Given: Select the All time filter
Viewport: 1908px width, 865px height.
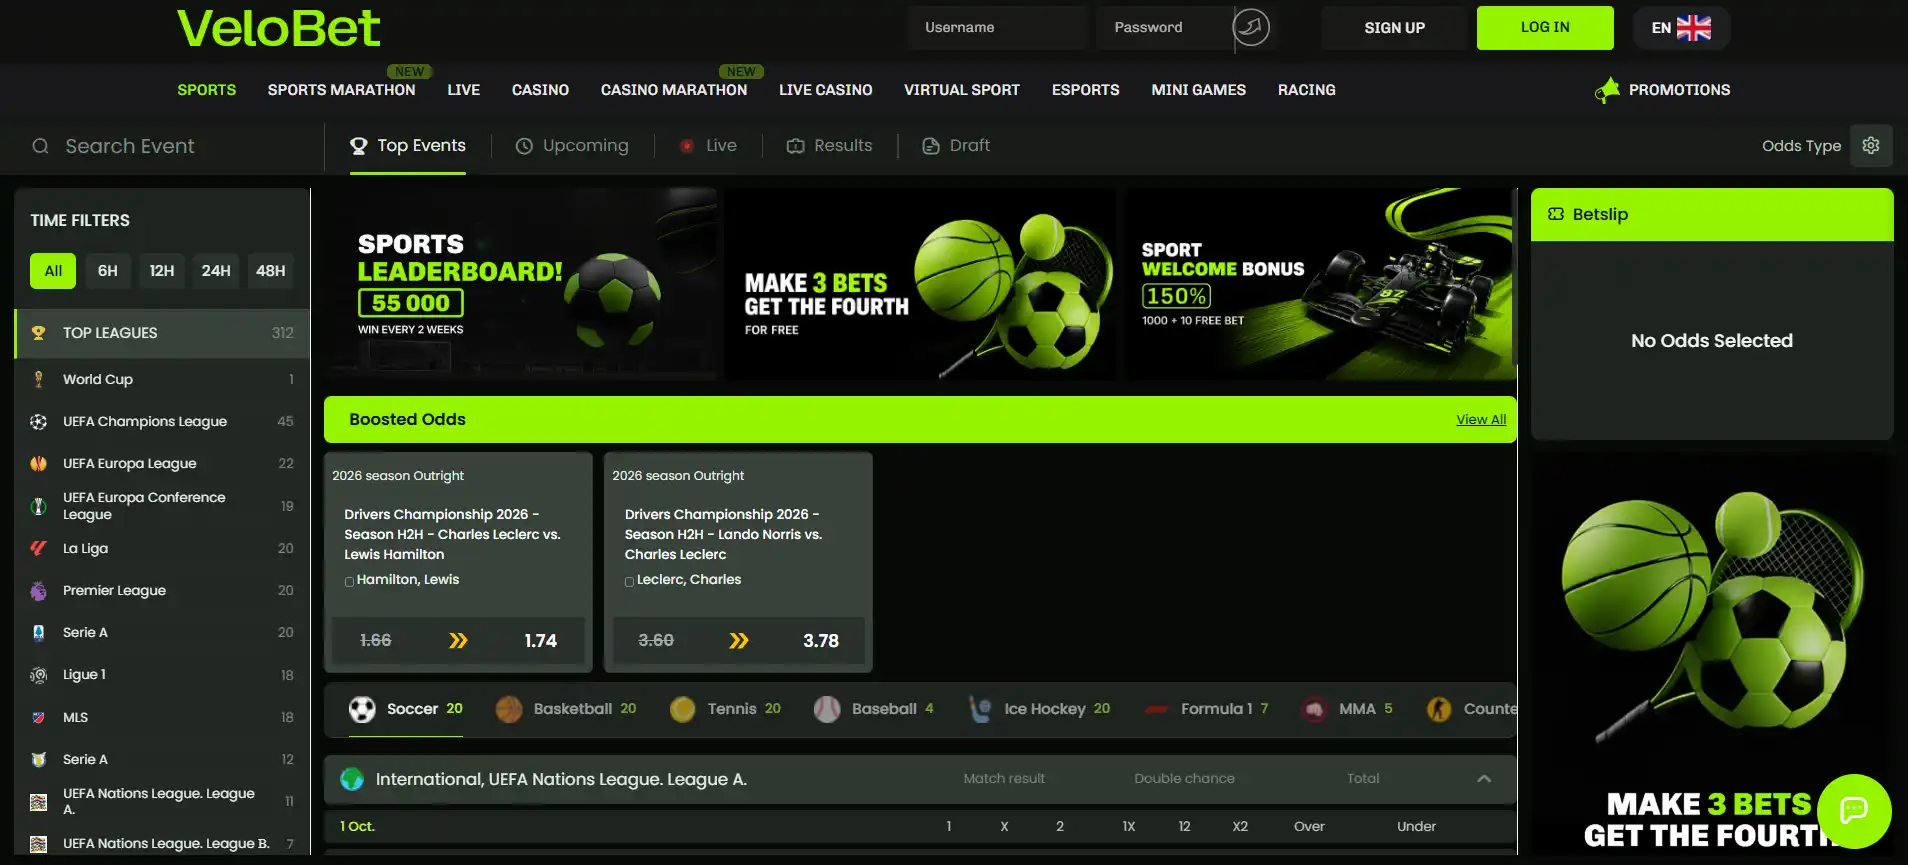Looking at the screenshot, I should coord(53,270).
